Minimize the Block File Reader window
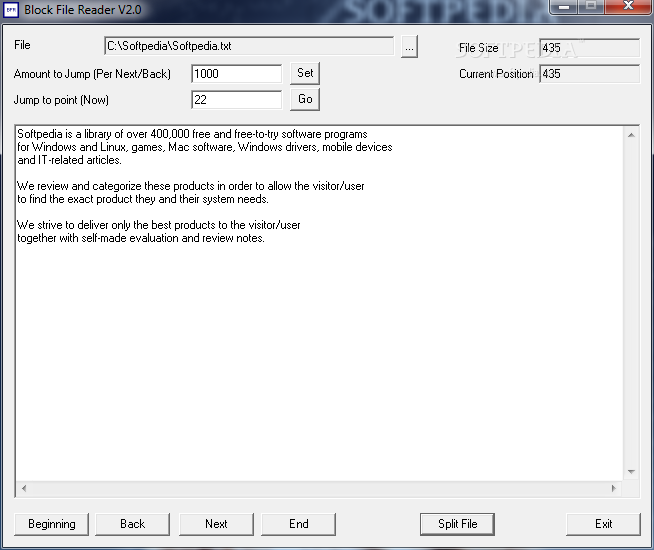 563,6
